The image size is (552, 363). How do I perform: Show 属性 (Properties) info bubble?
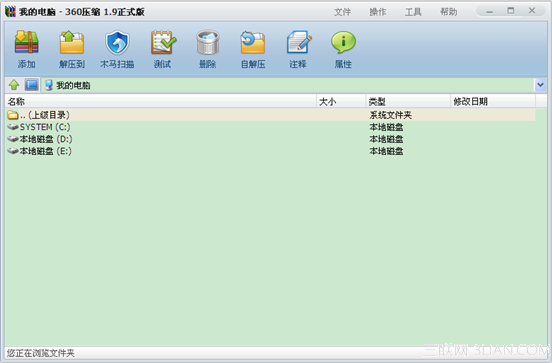pyautogui.click(x=343, y=43)
